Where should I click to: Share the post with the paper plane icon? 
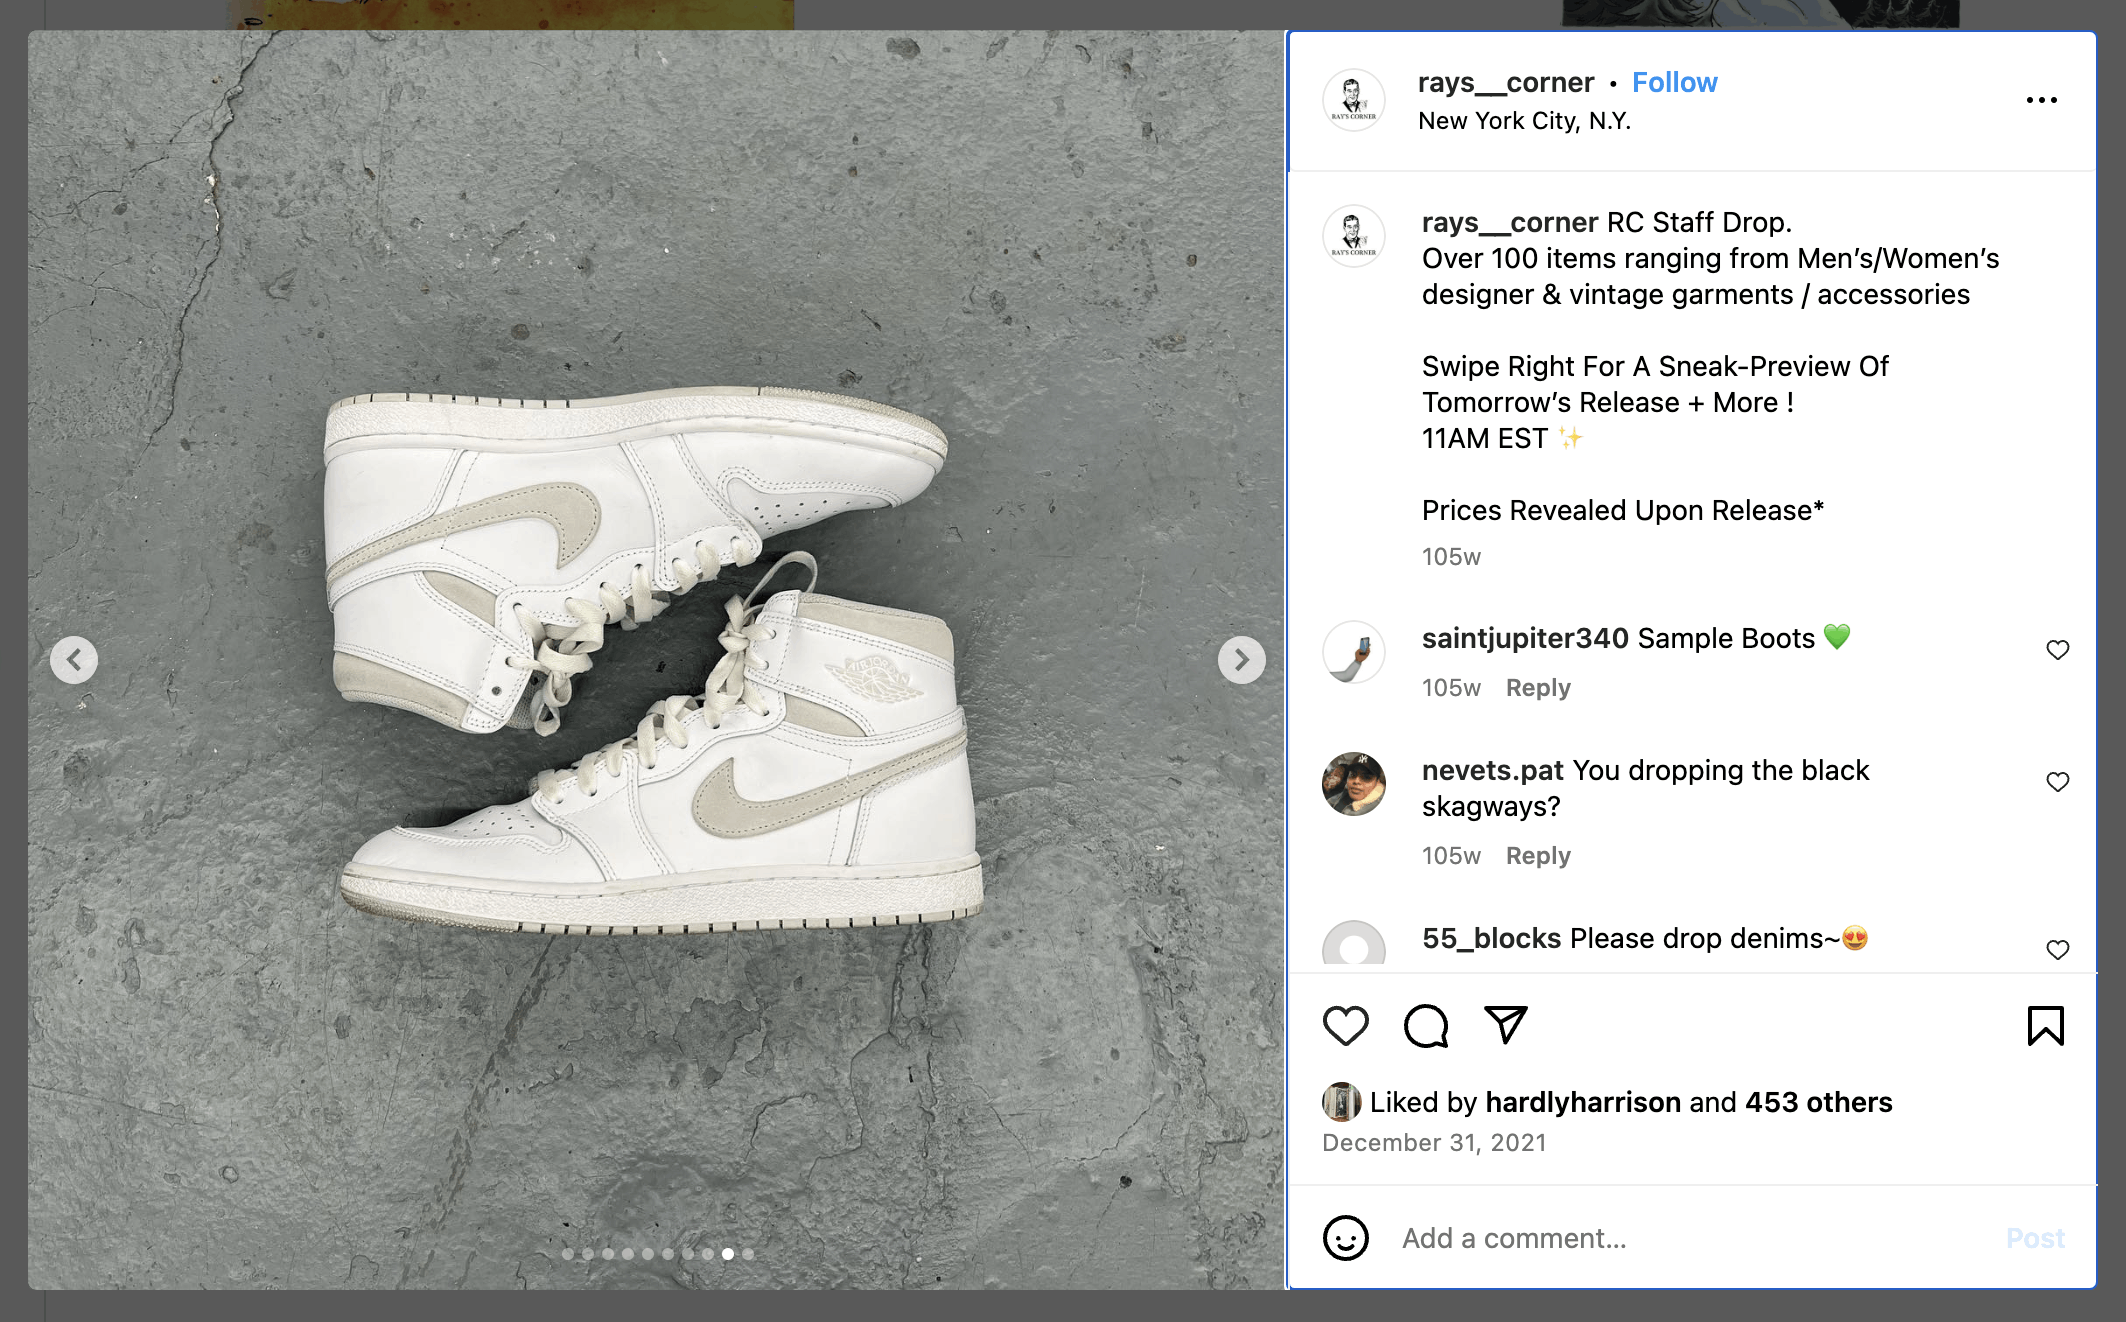1505,1026
